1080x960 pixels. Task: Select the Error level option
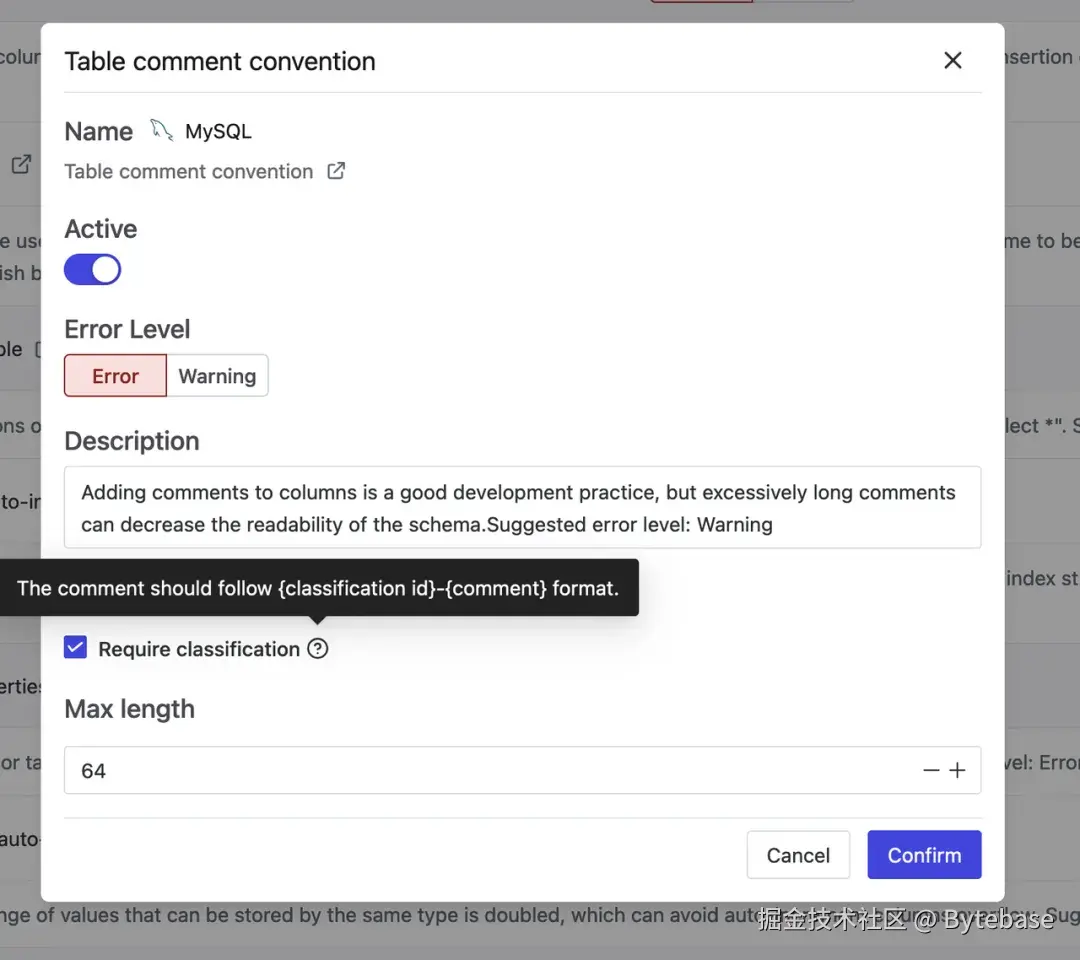coord(115,376)
